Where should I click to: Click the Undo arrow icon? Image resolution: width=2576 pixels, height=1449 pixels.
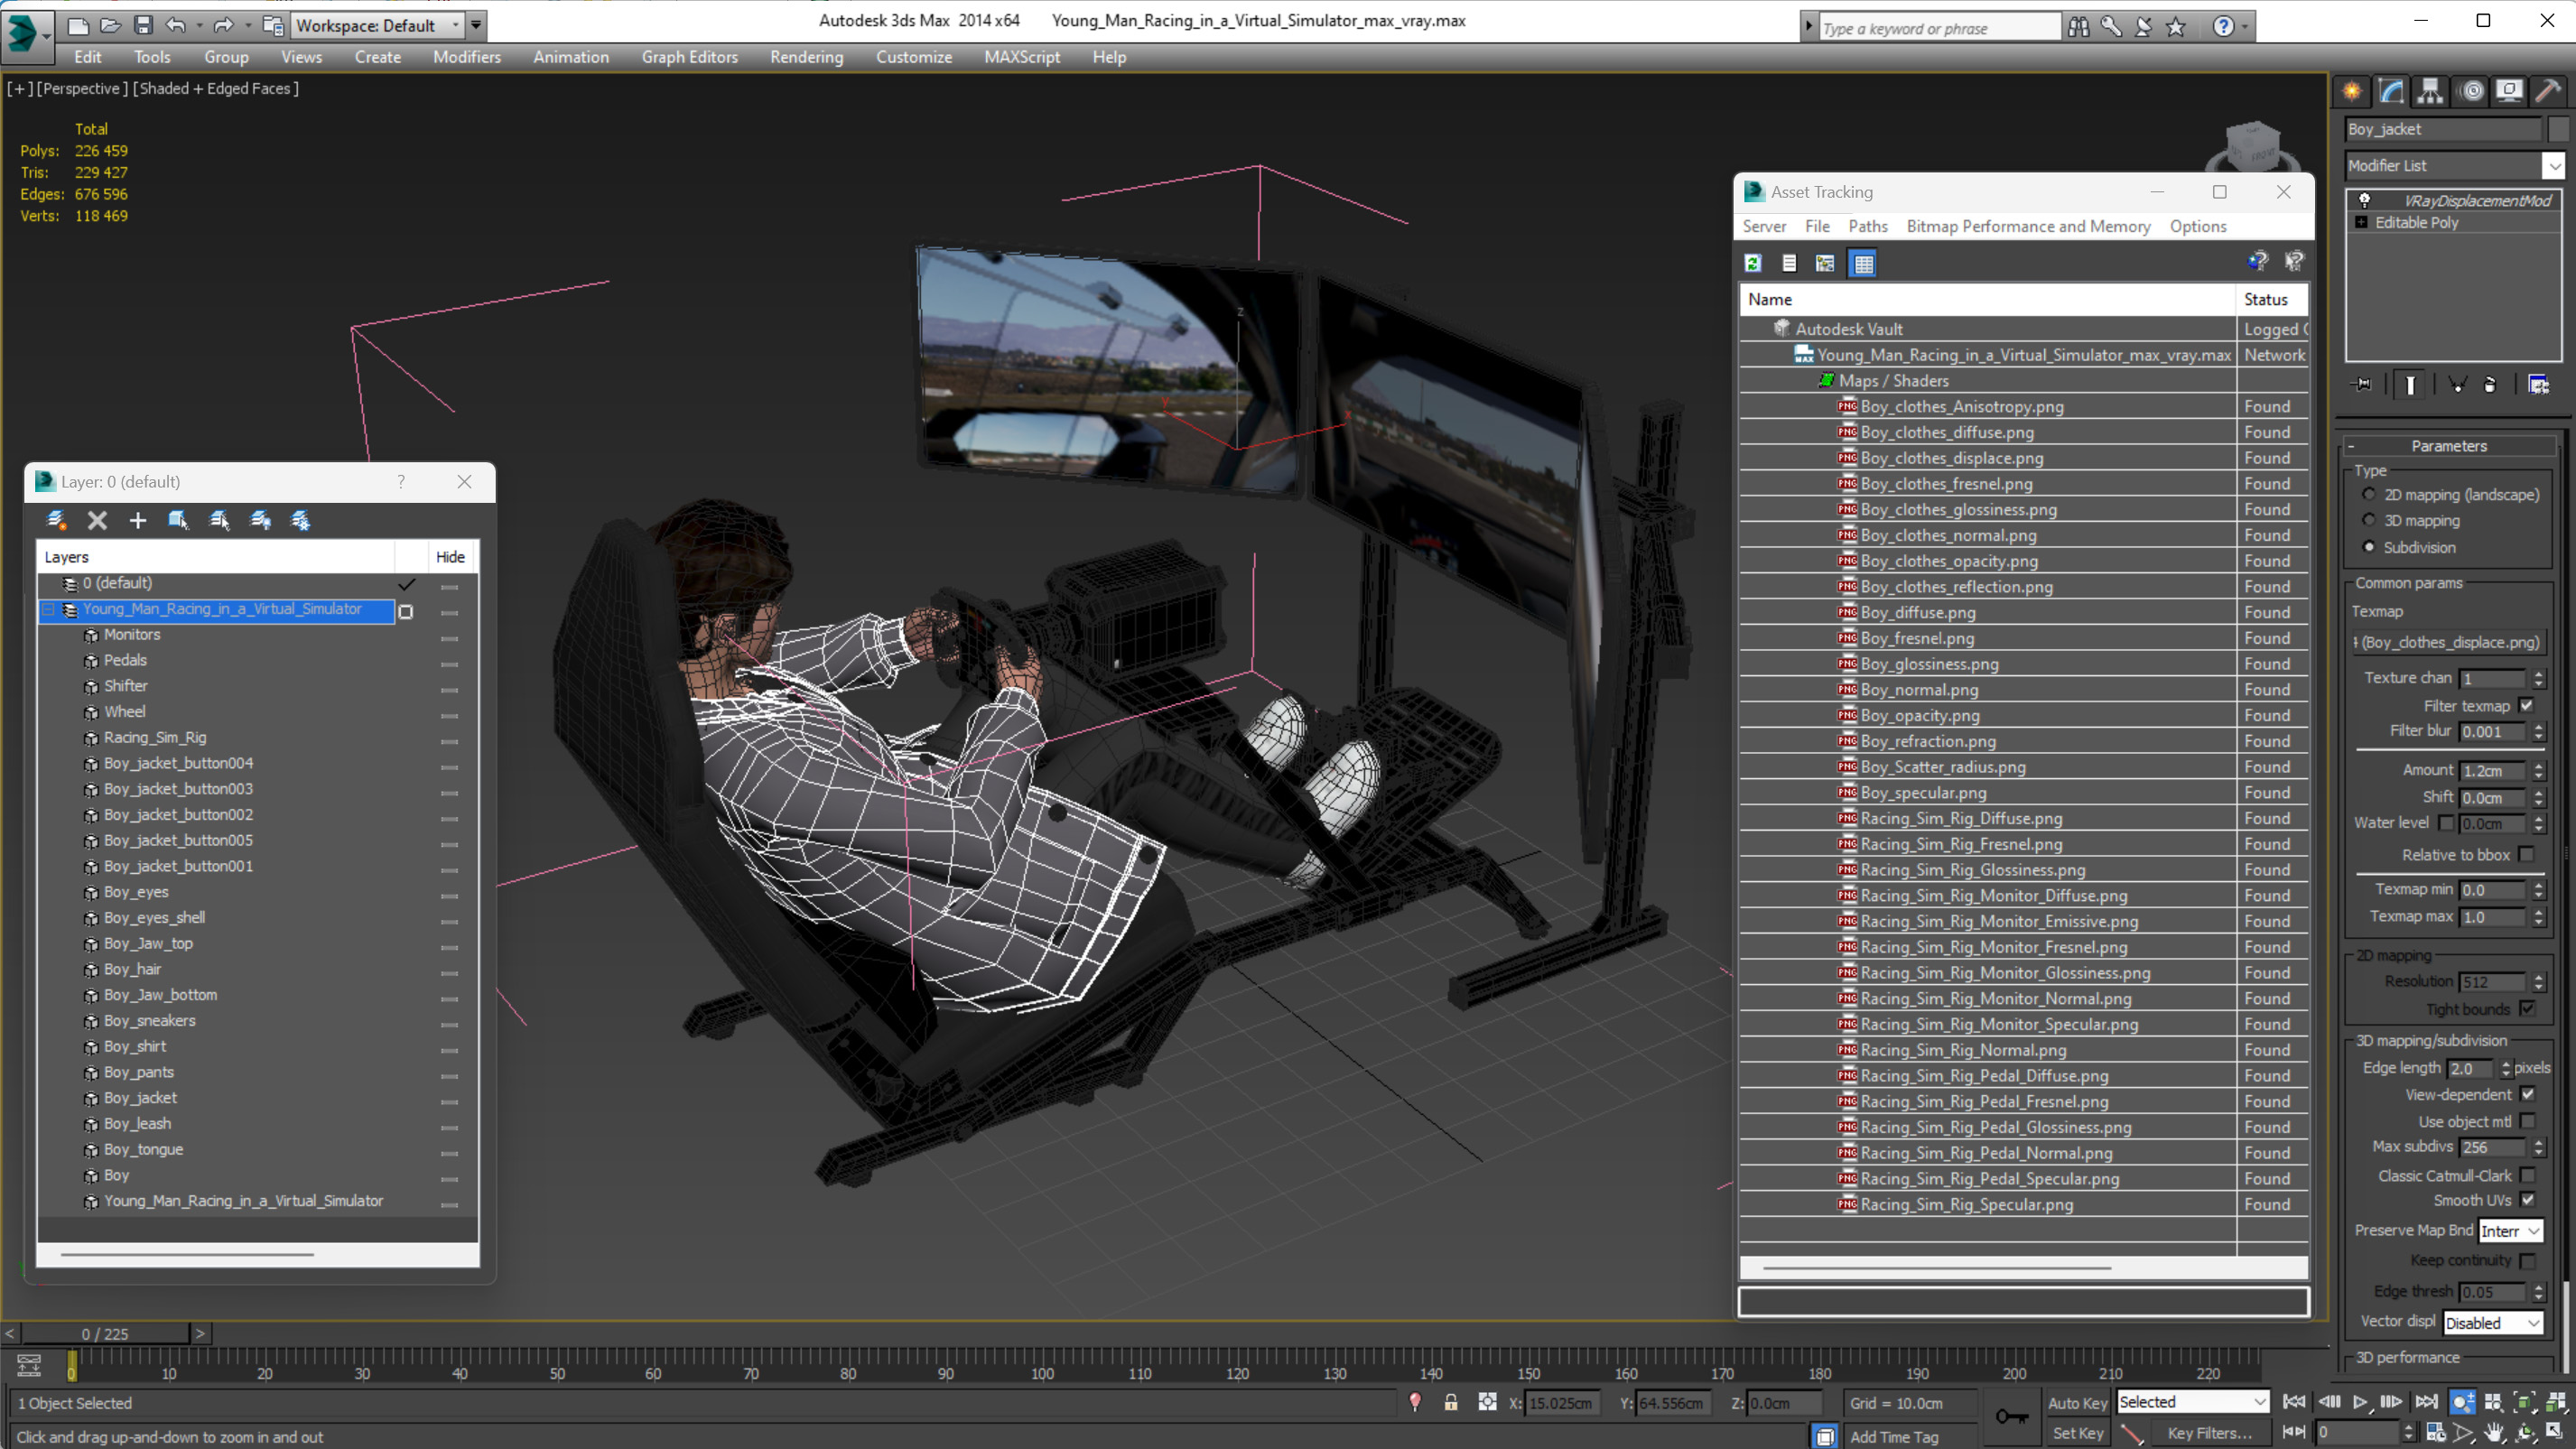(176, 25)
